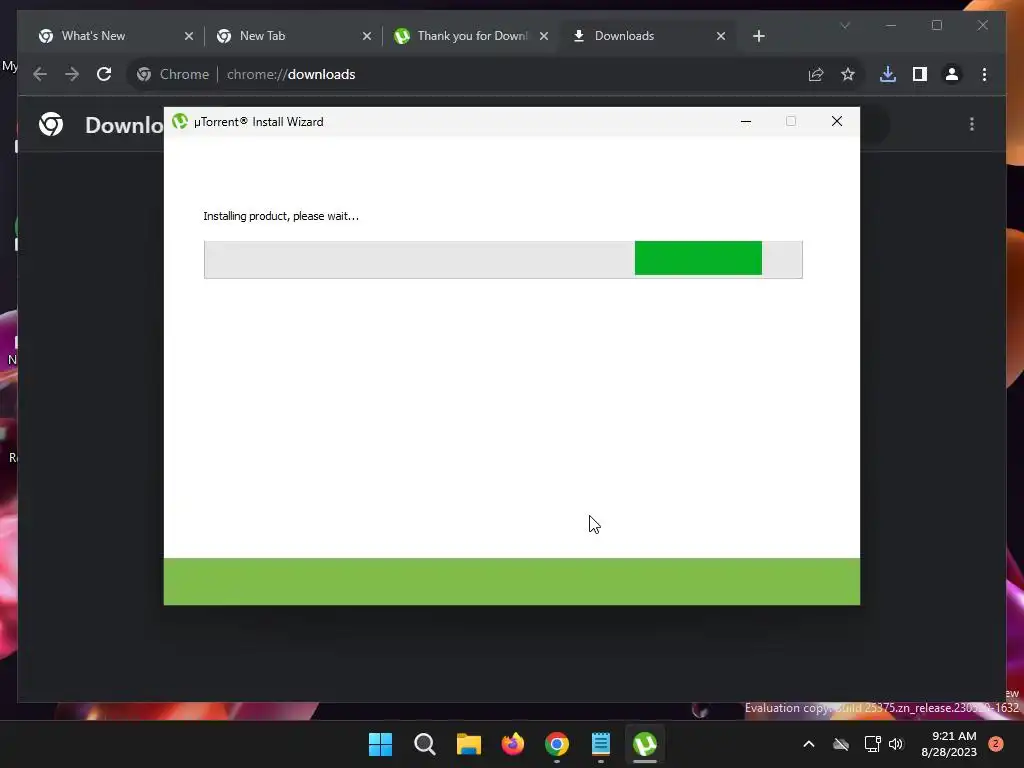Reload the downloads page

(x=104, y=74)
